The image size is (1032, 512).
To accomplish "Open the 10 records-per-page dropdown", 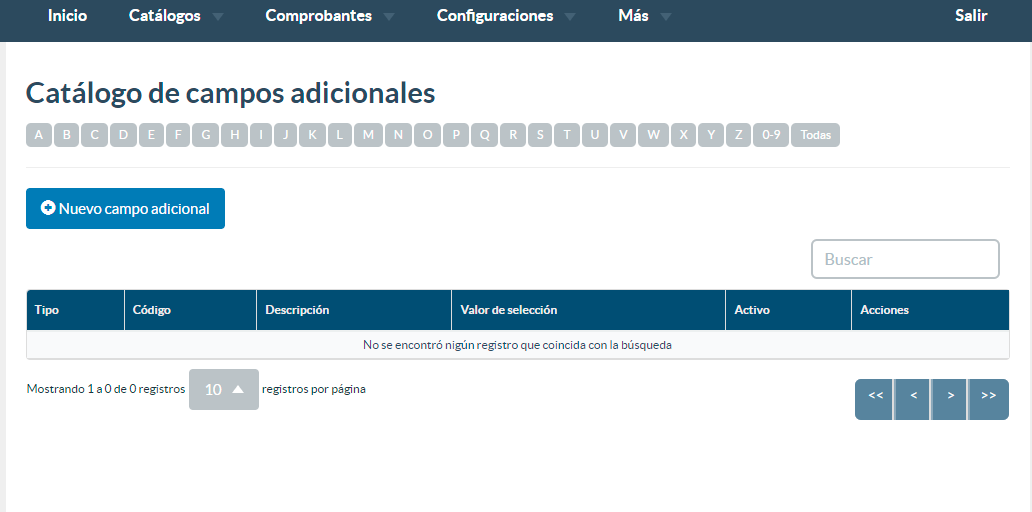I will coord(224,390).
